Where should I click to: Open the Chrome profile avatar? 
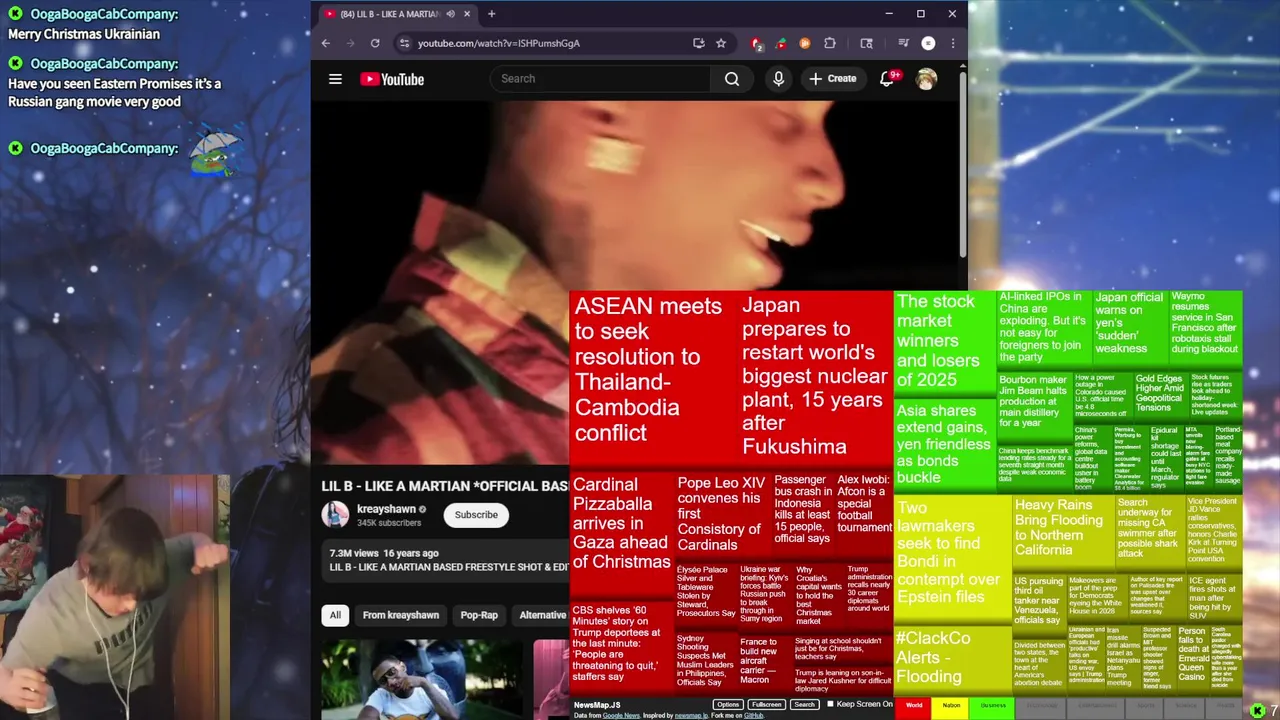928,43
